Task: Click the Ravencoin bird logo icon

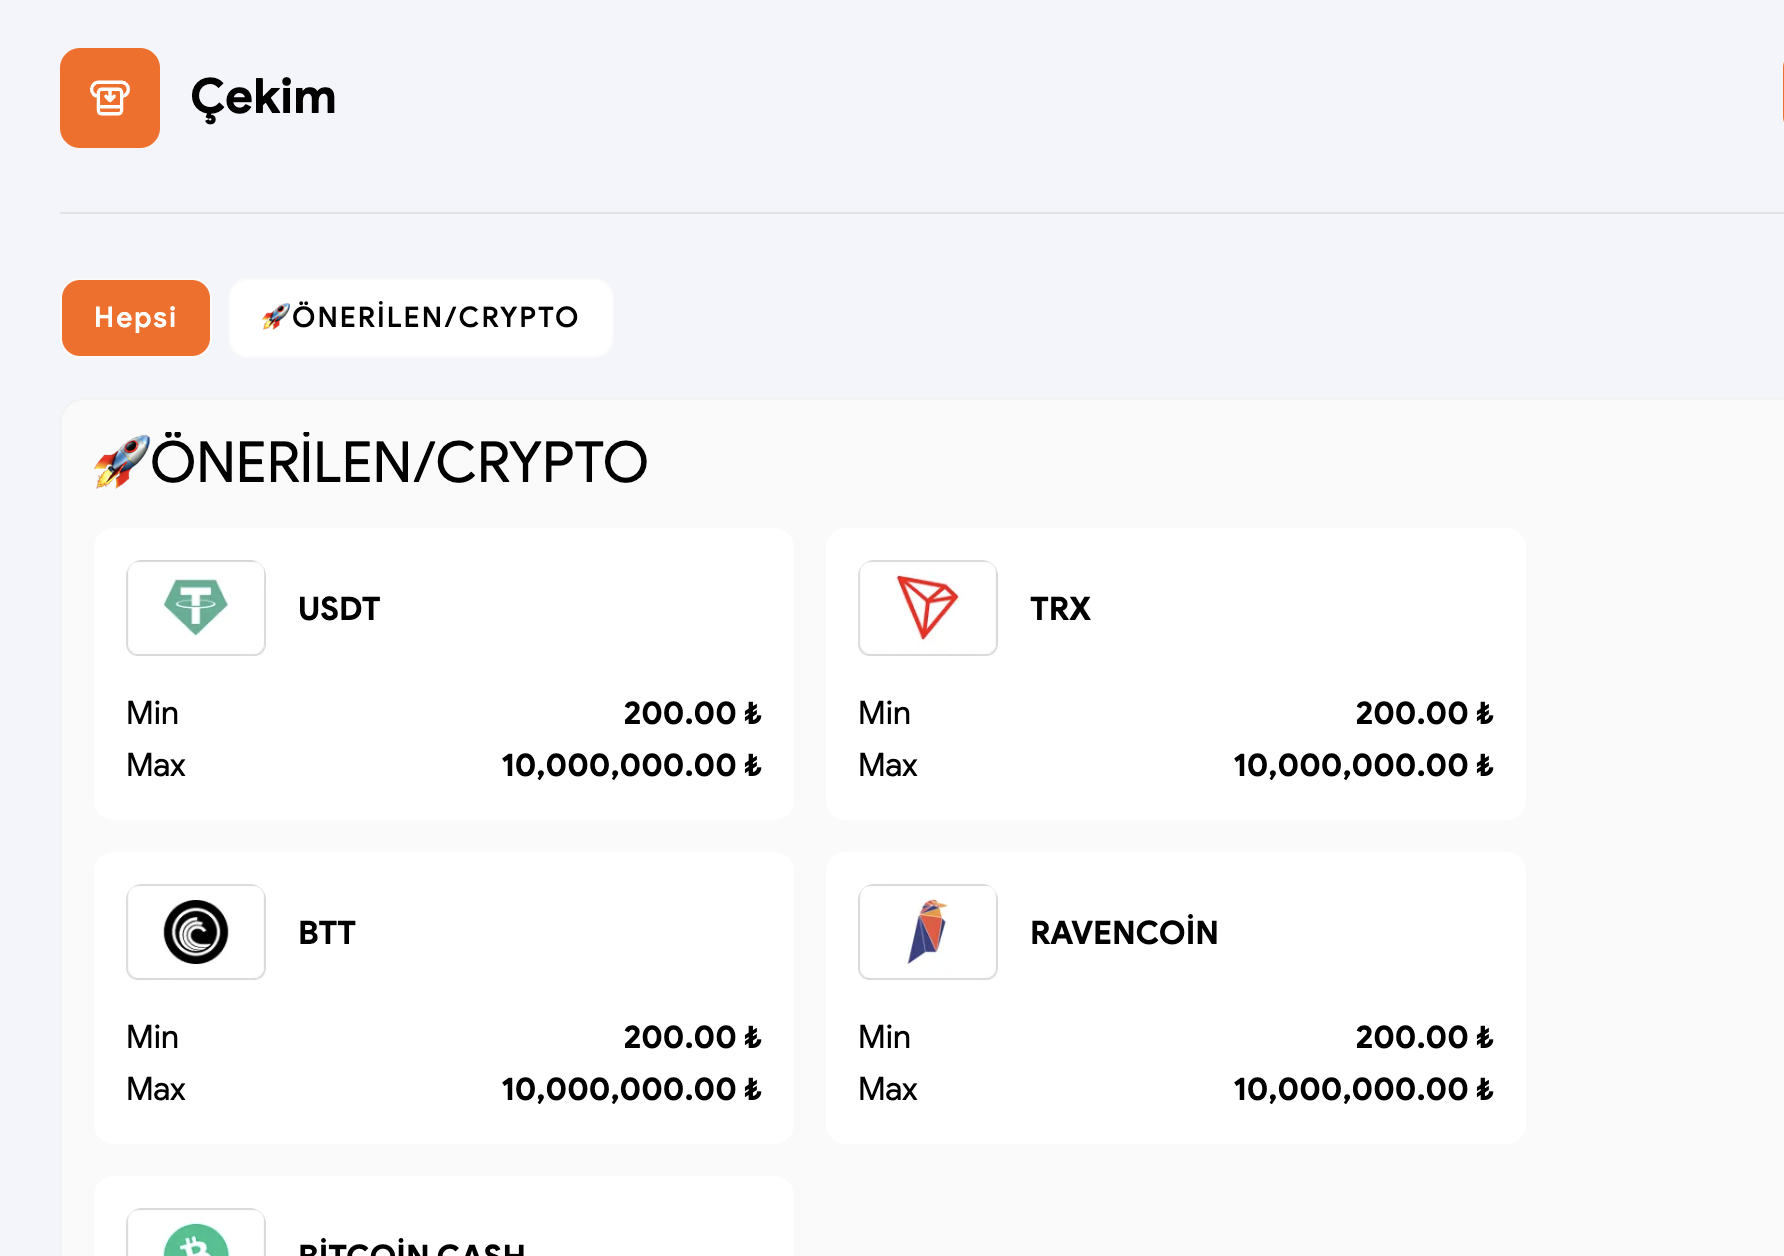Action: click(928, 932)
